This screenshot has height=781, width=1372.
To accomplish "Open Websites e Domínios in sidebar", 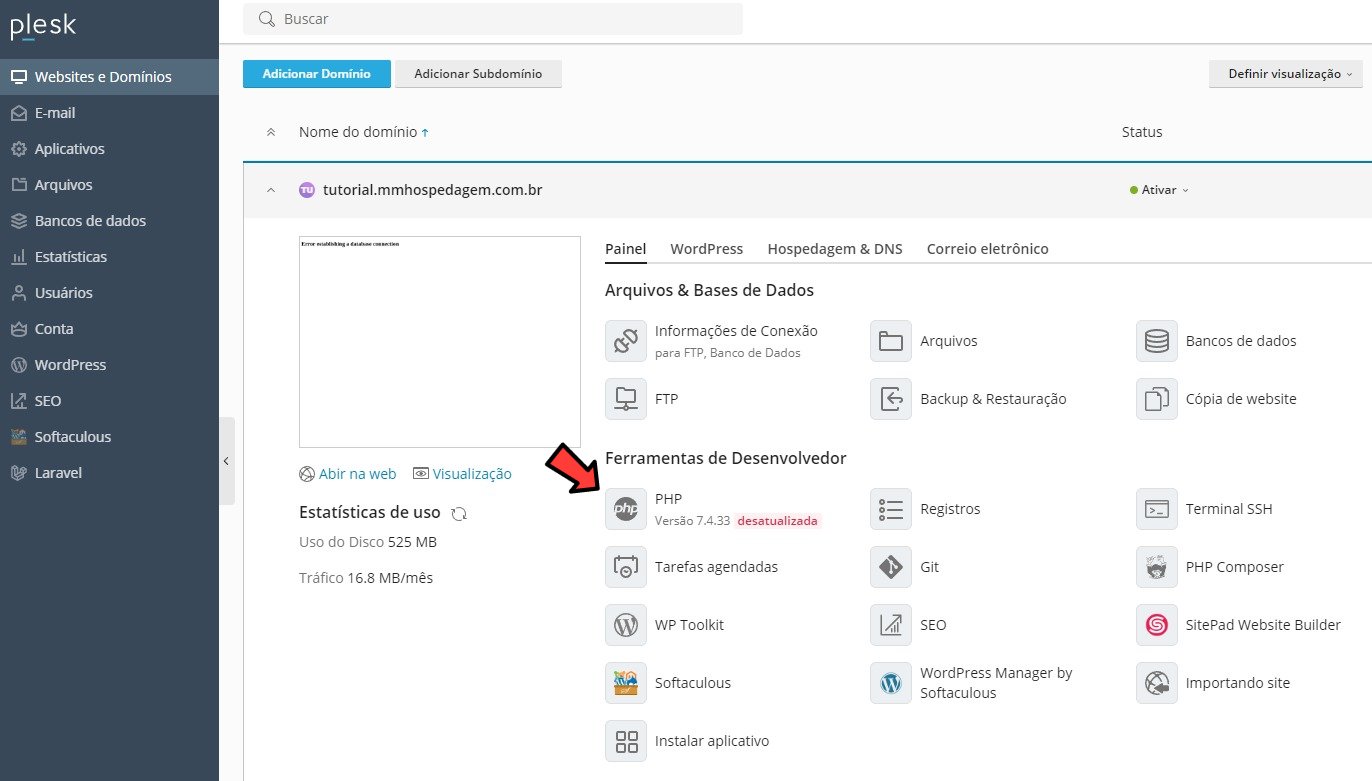I will click(x=109, y=77).
